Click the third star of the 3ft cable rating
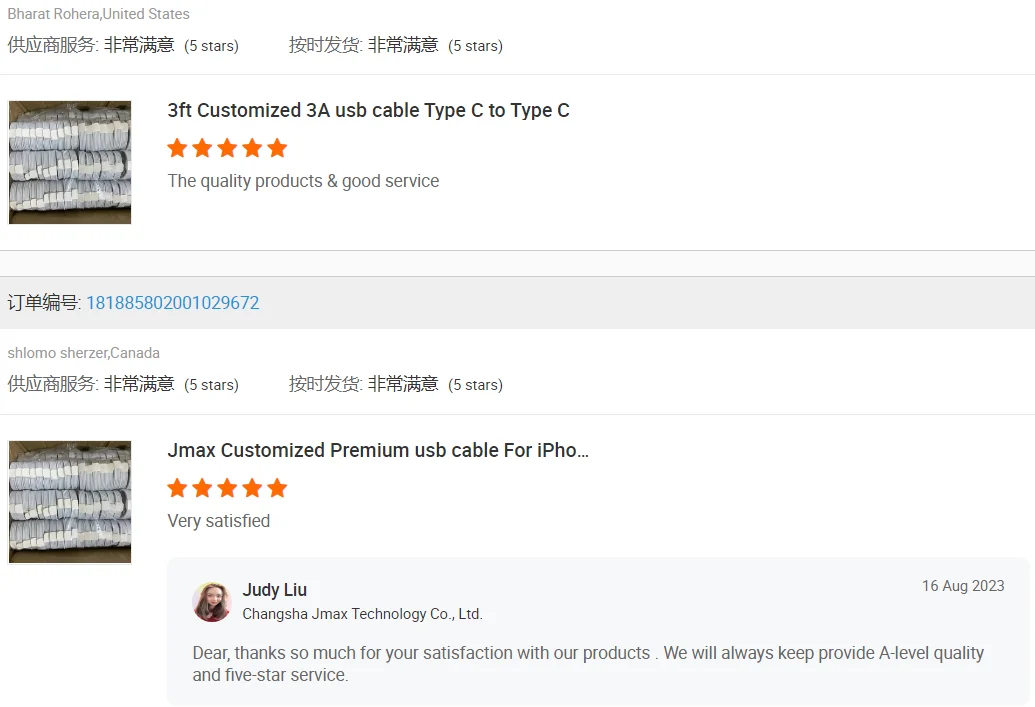This screenshot has width=1035, height=707. [227, 149]
